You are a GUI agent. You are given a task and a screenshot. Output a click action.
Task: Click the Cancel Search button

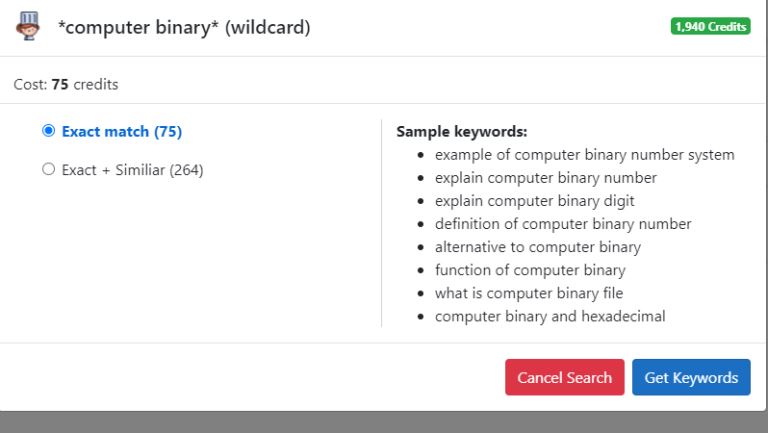[565, 377]
